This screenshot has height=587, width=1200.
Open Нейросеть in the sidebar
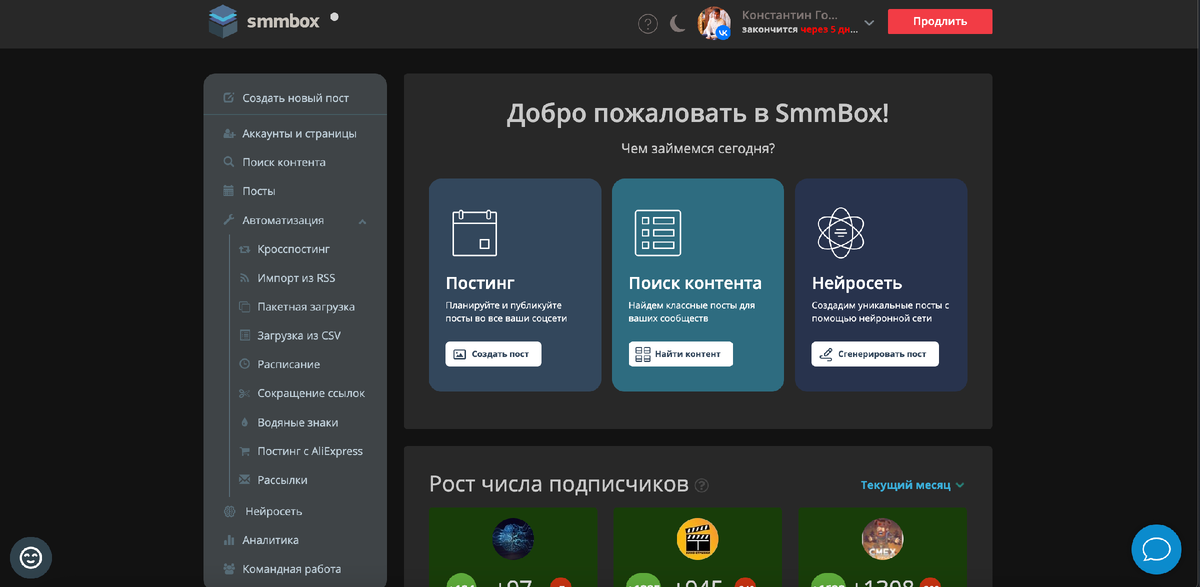coord(273,512)
